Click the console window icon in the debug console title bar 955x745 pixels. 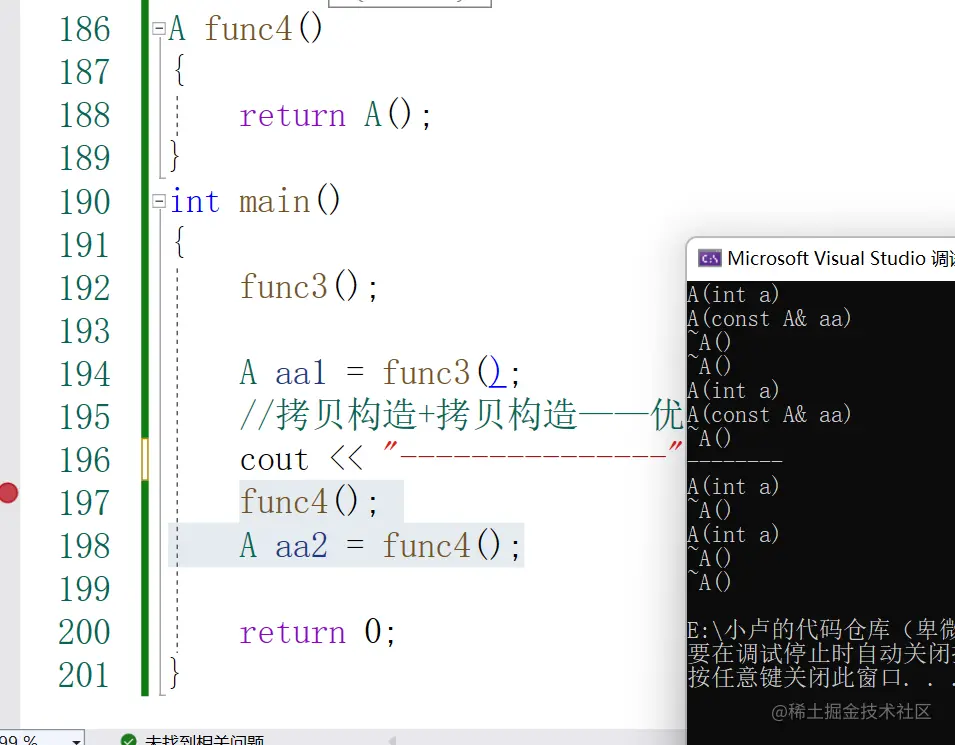pos(710,259)
